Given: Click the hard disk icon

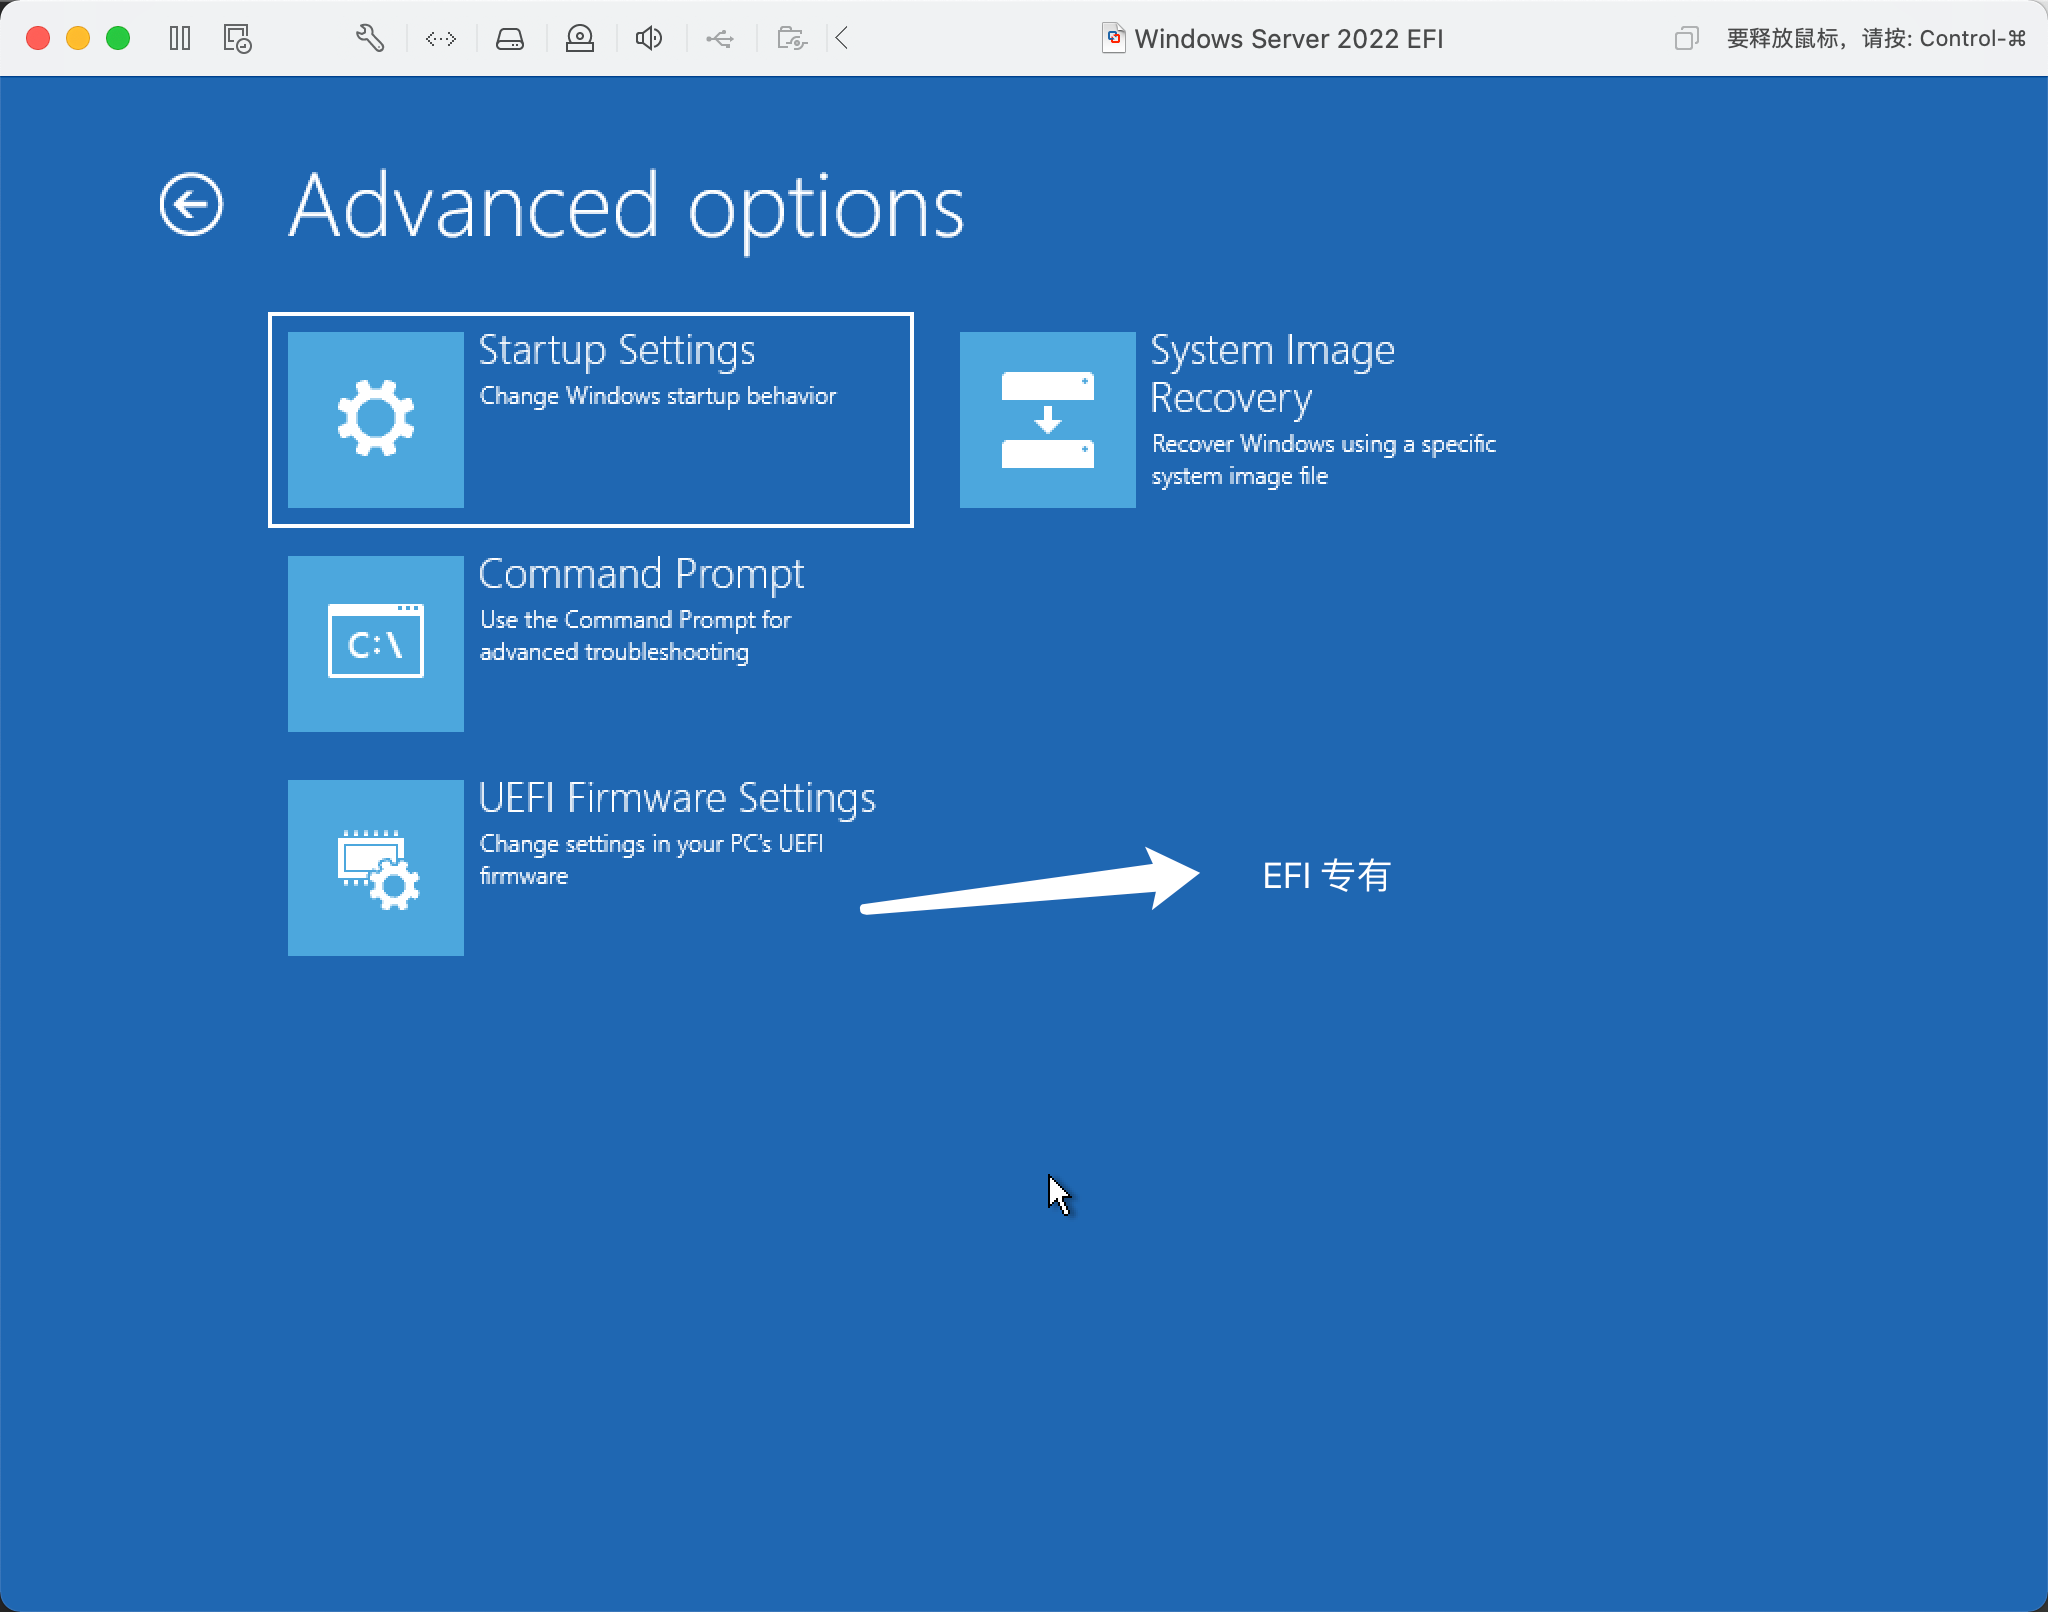Looking at the screenshot, I should pyautogui.click(x=510, y=39).
